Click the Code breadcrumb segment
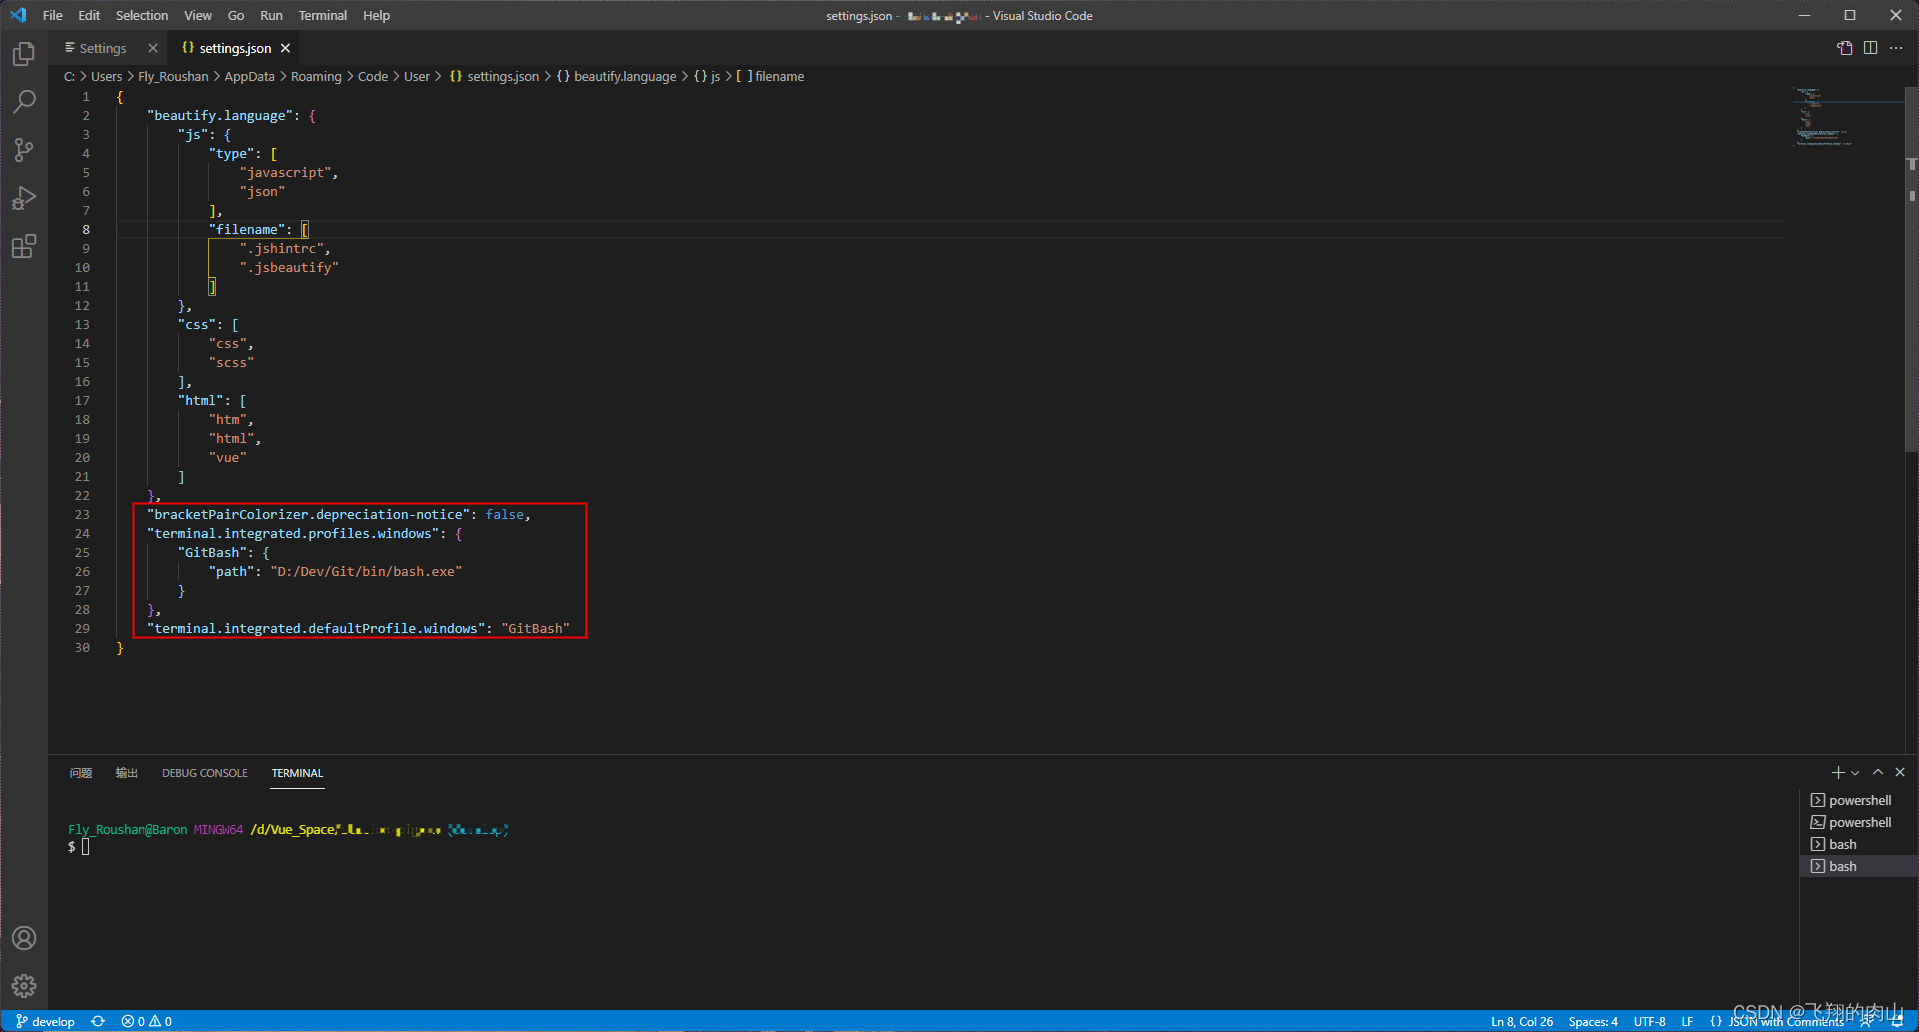This screenshot has height=1032, width=1919. click(373, 77)
